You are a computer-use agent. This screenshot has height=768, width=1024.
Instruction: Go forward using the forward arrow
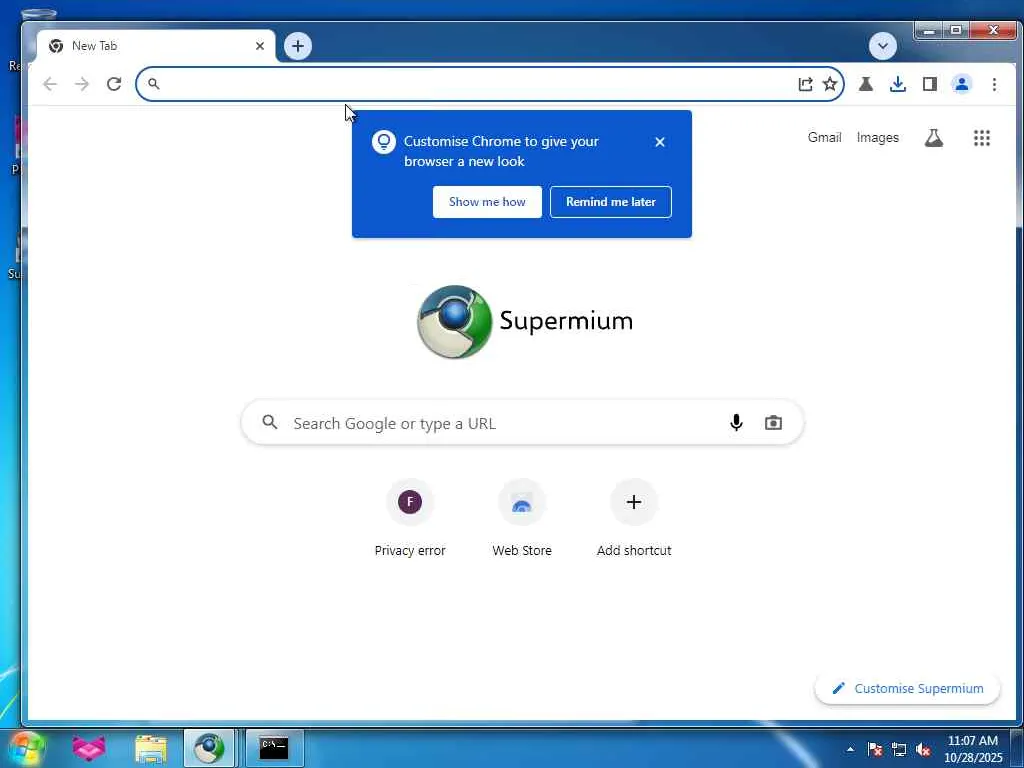(82, 84)
